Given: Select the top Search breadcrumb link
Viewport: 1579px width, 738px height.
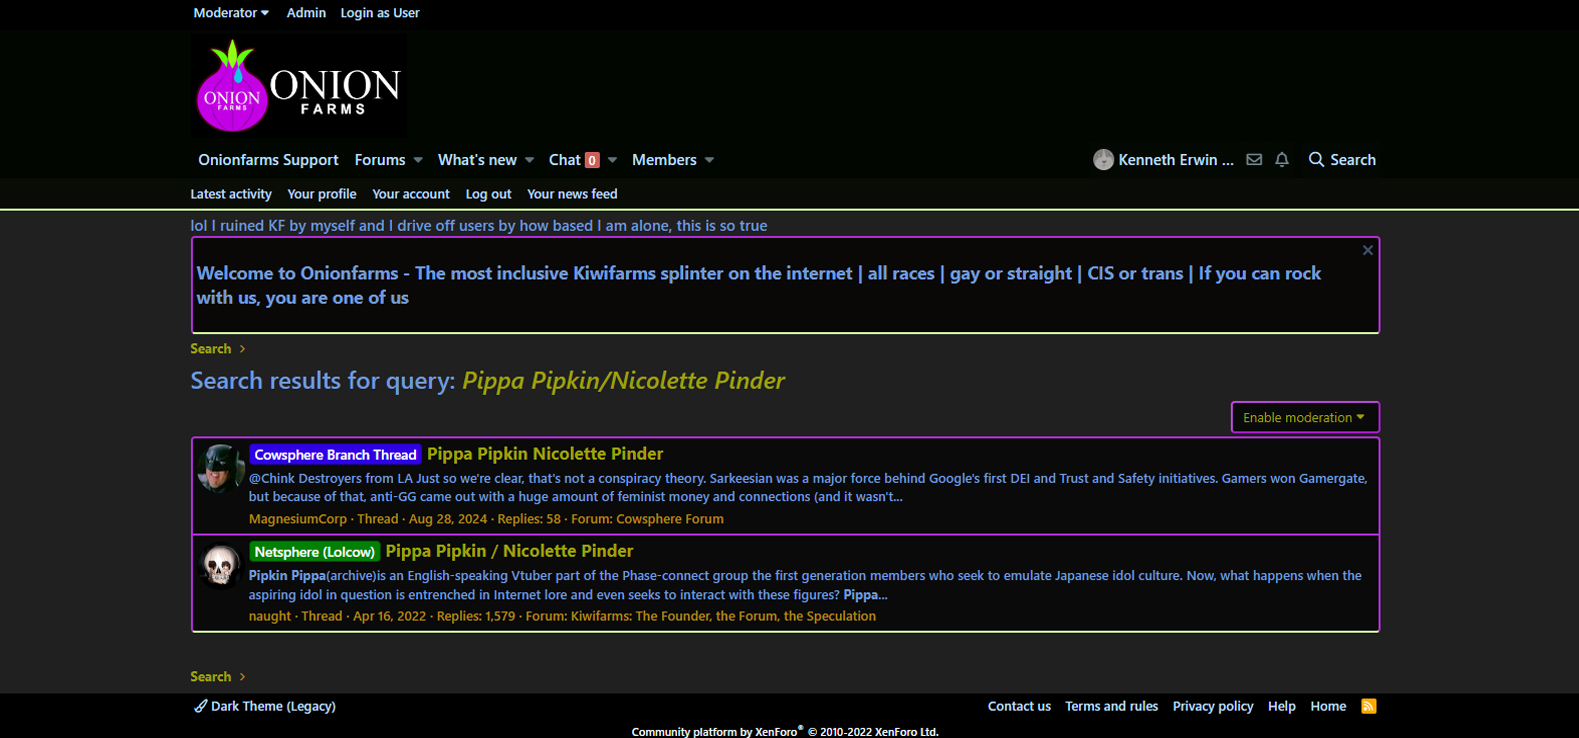Looking at the screenshot, I should click(x=211, y=349).
